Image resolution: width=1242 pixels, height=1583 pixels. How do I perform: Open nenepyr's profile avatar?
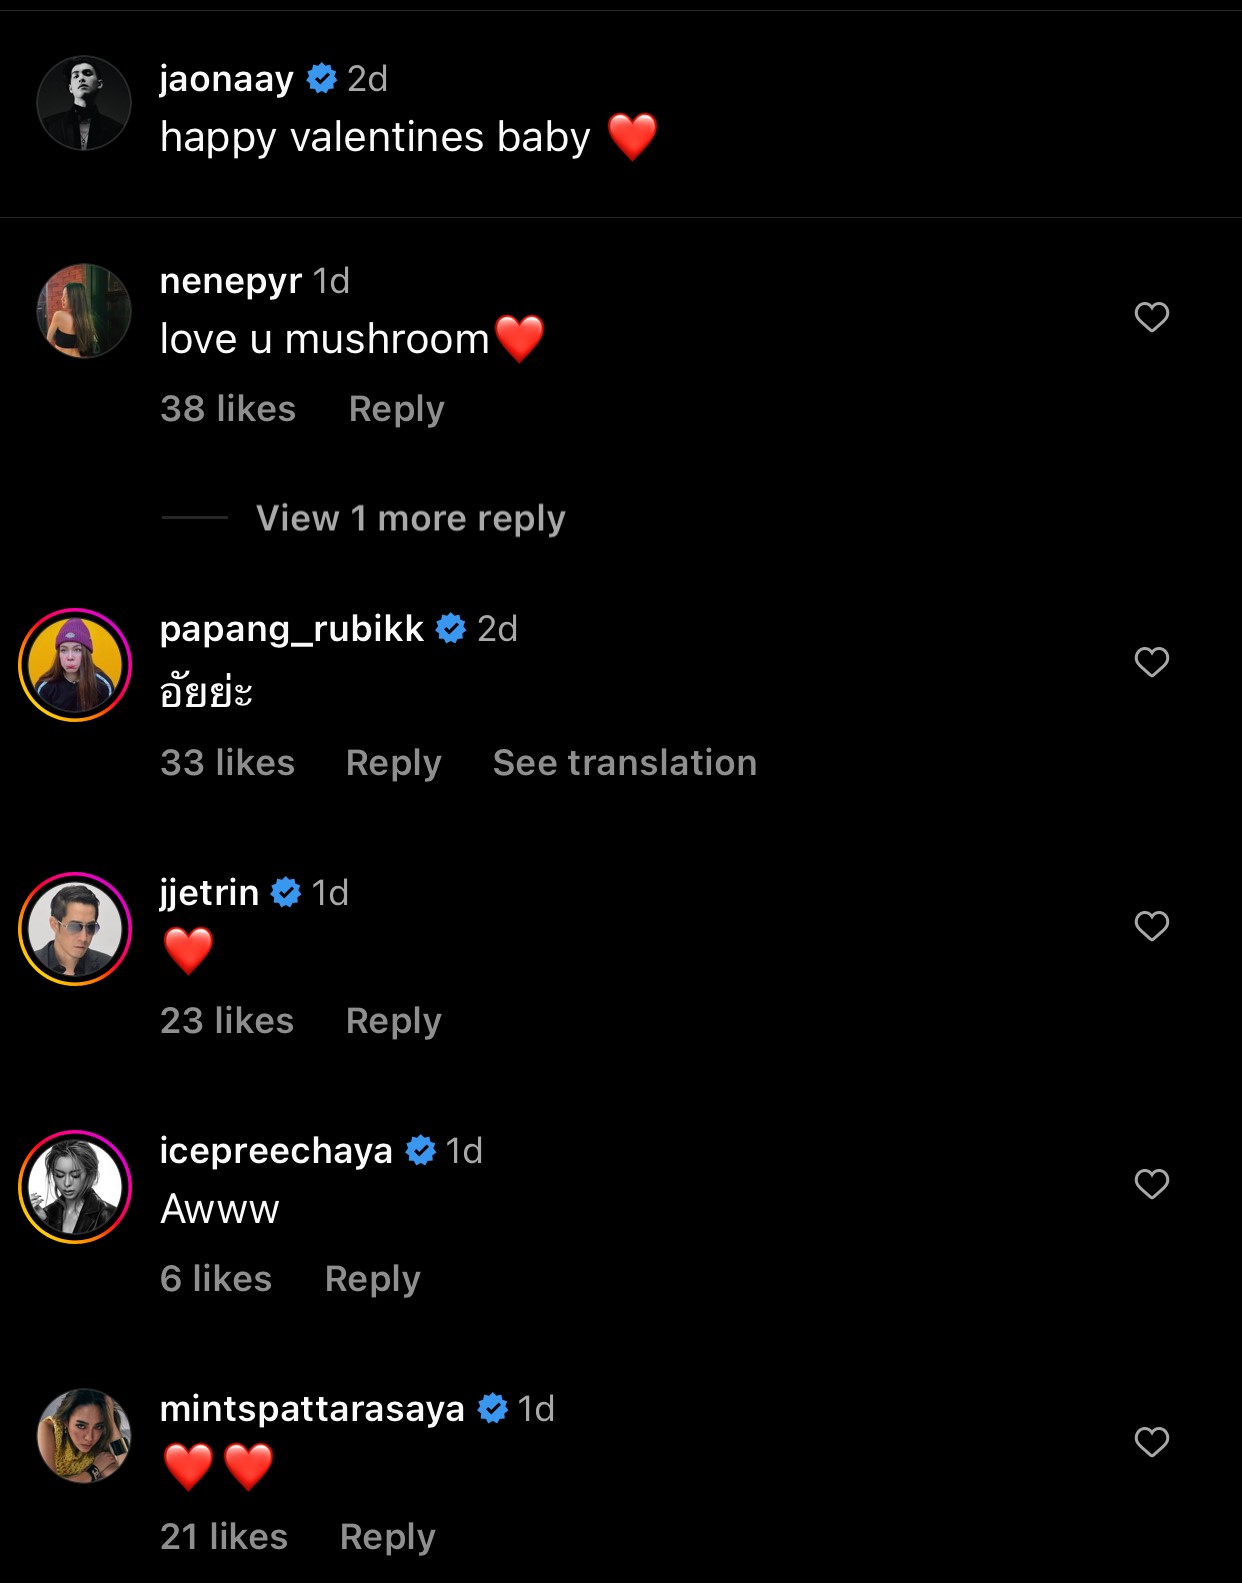tap(84, 311)
